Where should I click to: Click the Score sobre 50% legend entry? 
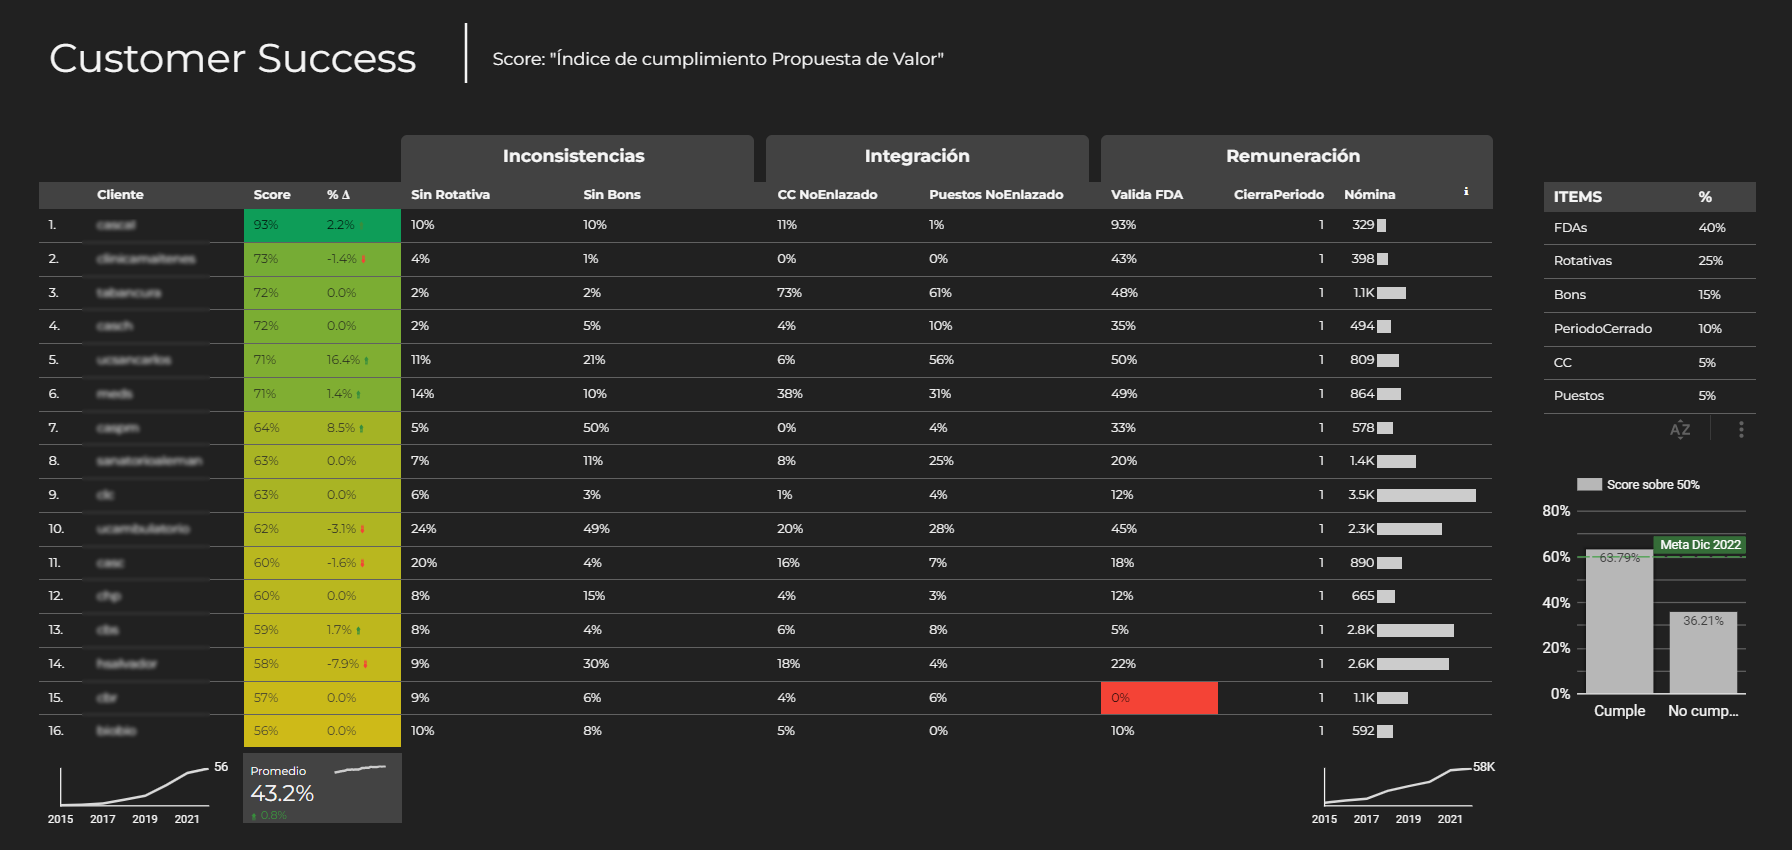coord(1638,485)
